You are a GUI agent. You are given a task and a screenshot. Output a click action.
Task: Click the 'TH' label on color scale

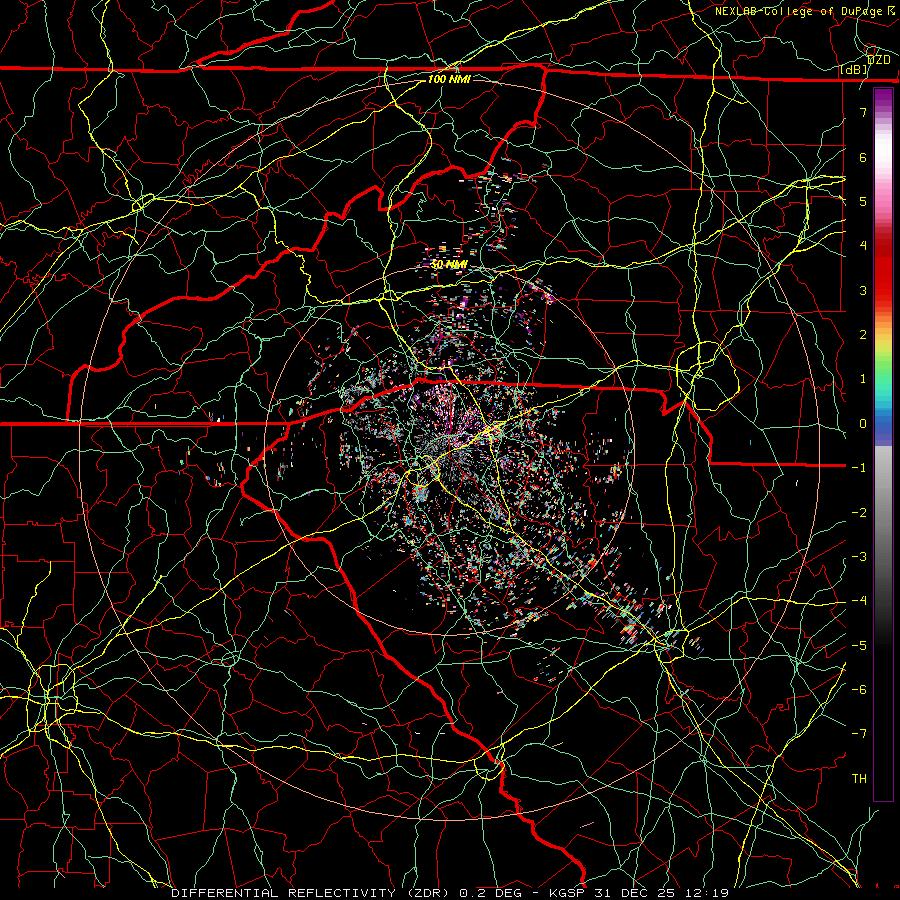pos(859,778)
